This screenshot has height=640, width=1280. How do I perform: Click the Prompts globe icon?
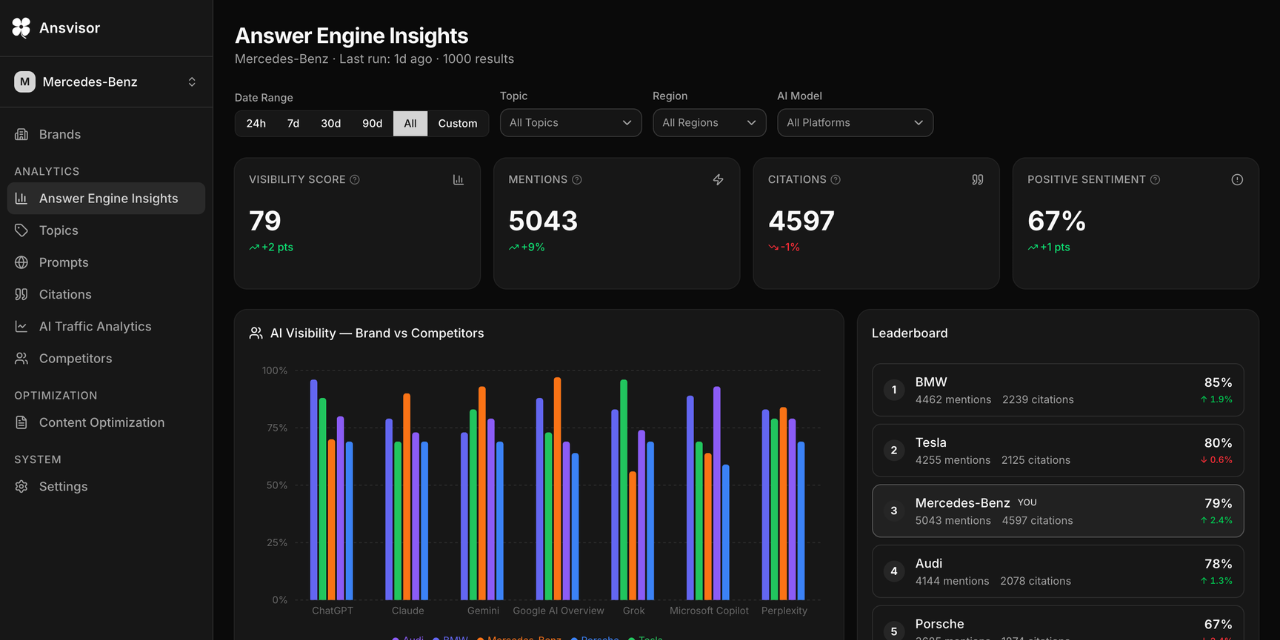(x=21, y=262)
